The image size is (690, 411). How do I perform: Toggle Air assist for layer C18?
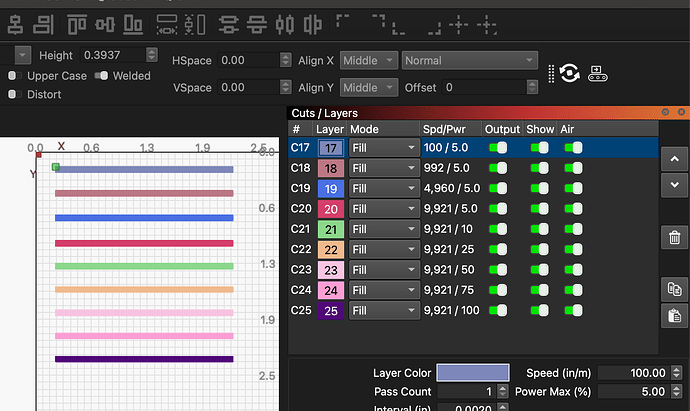(573, 168)
